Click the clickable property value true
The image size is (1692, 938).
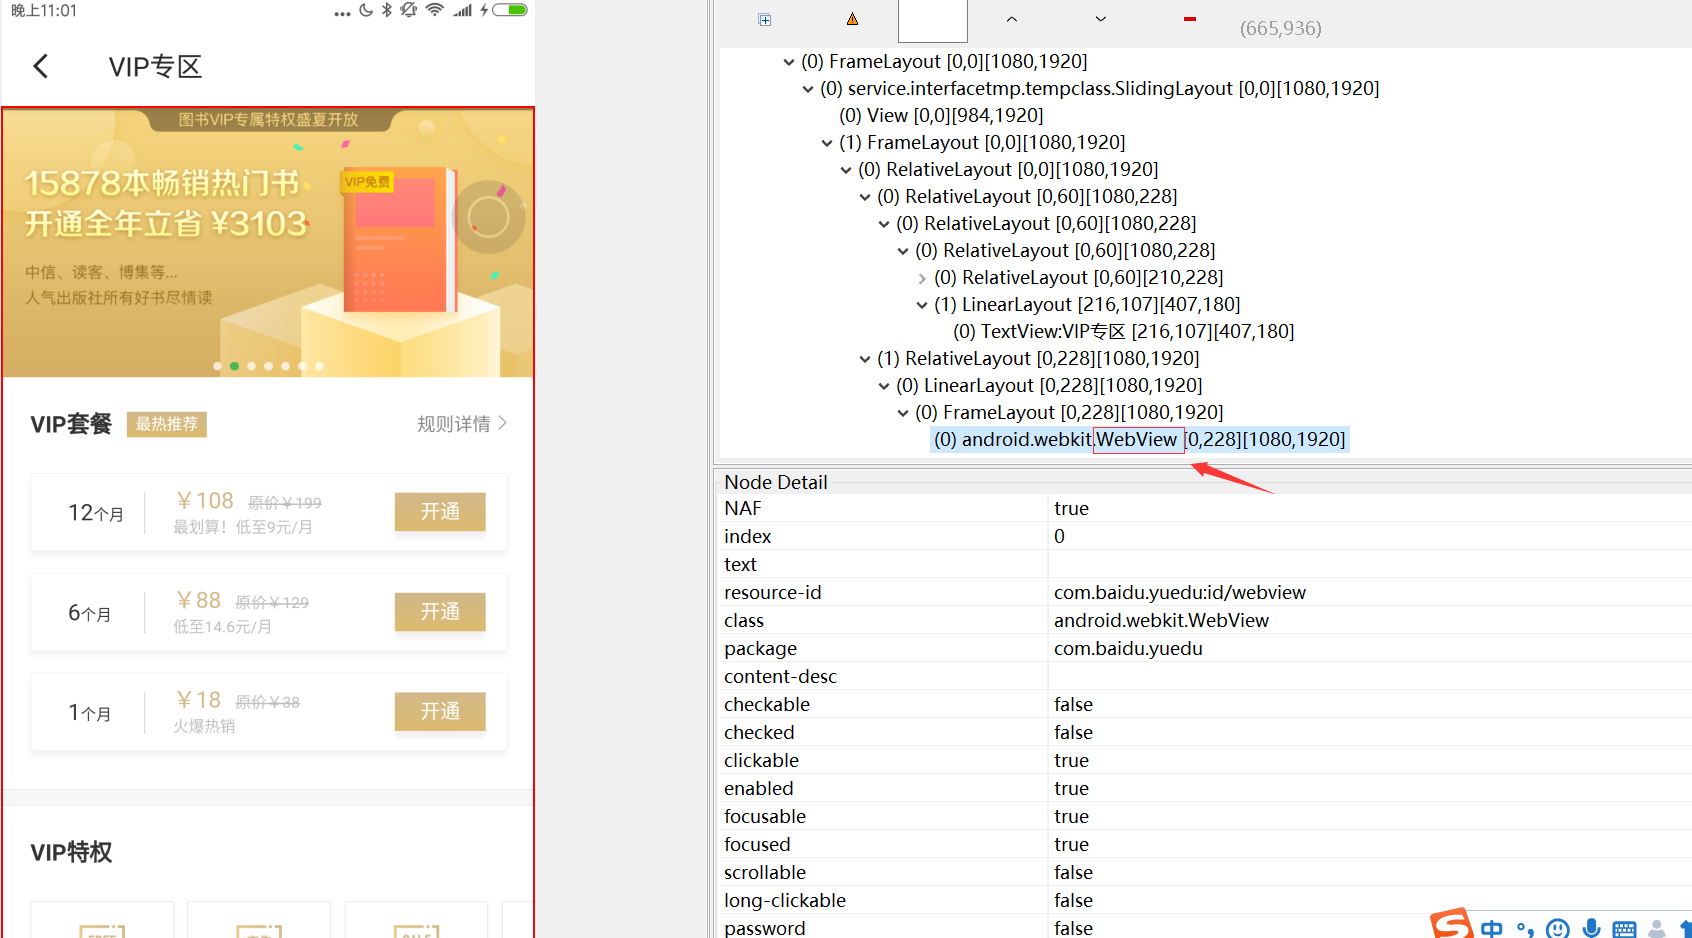coord(1071,760)
